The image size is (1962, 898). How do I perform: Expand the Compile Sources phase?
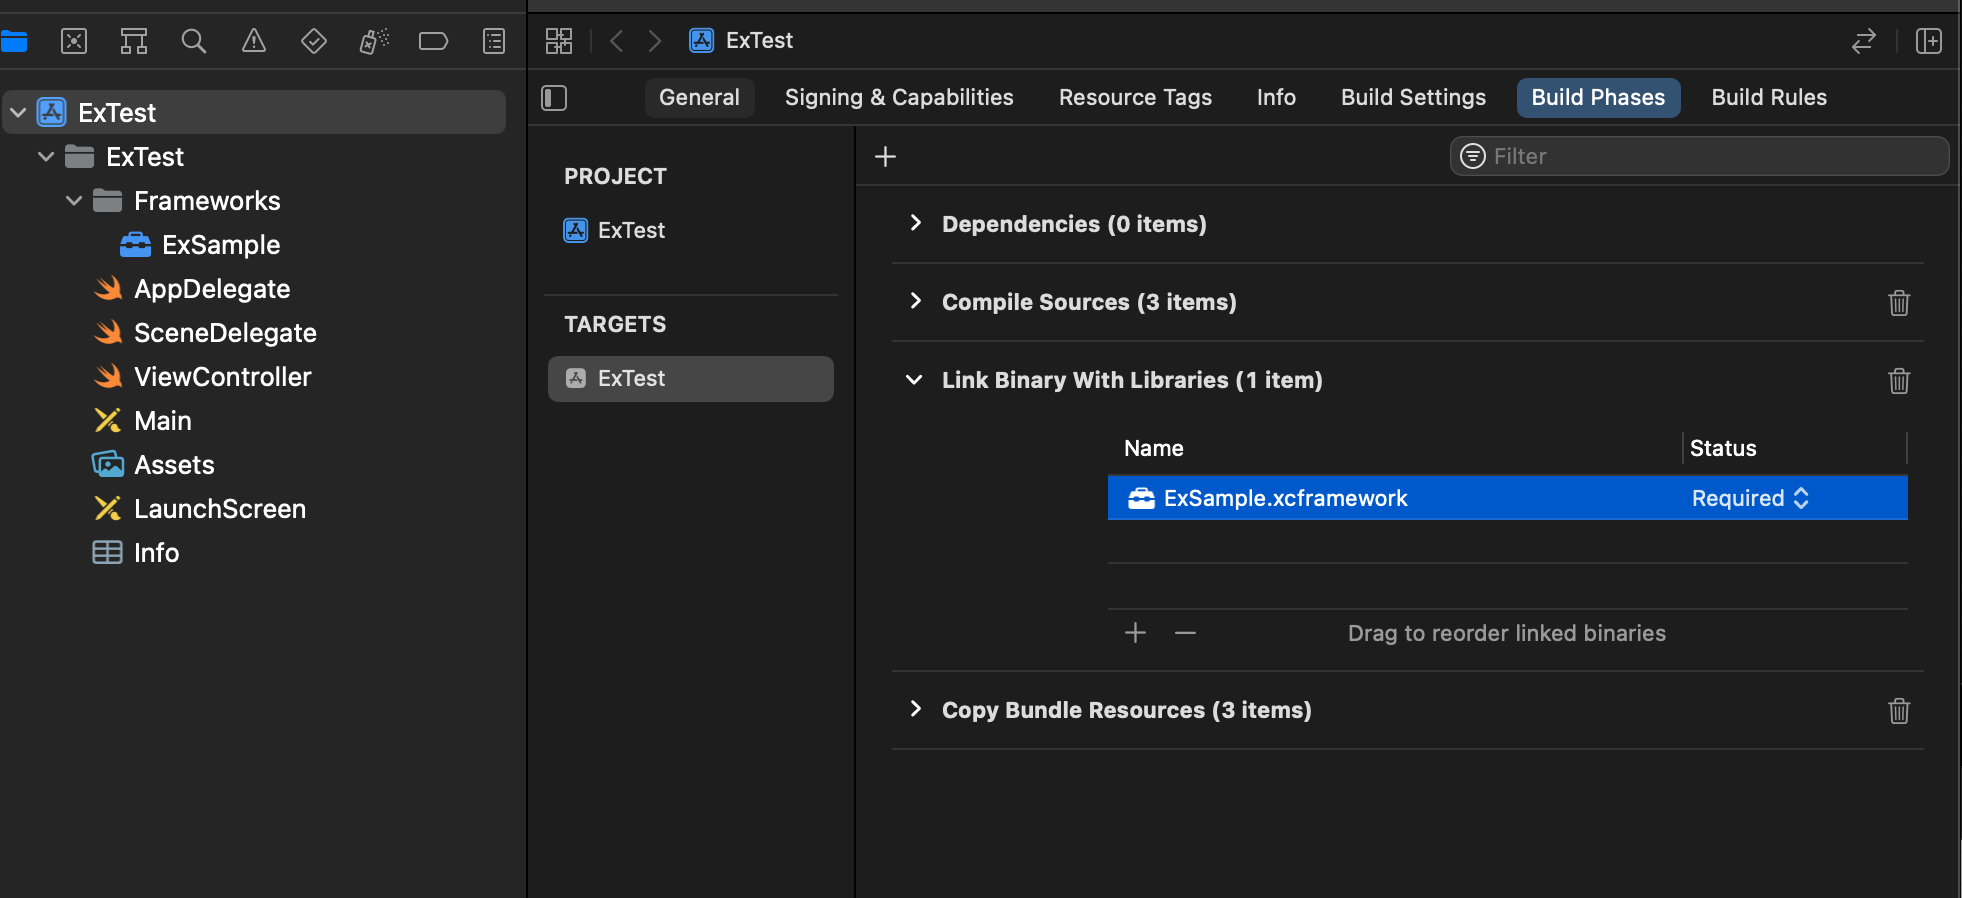[915, 301]
